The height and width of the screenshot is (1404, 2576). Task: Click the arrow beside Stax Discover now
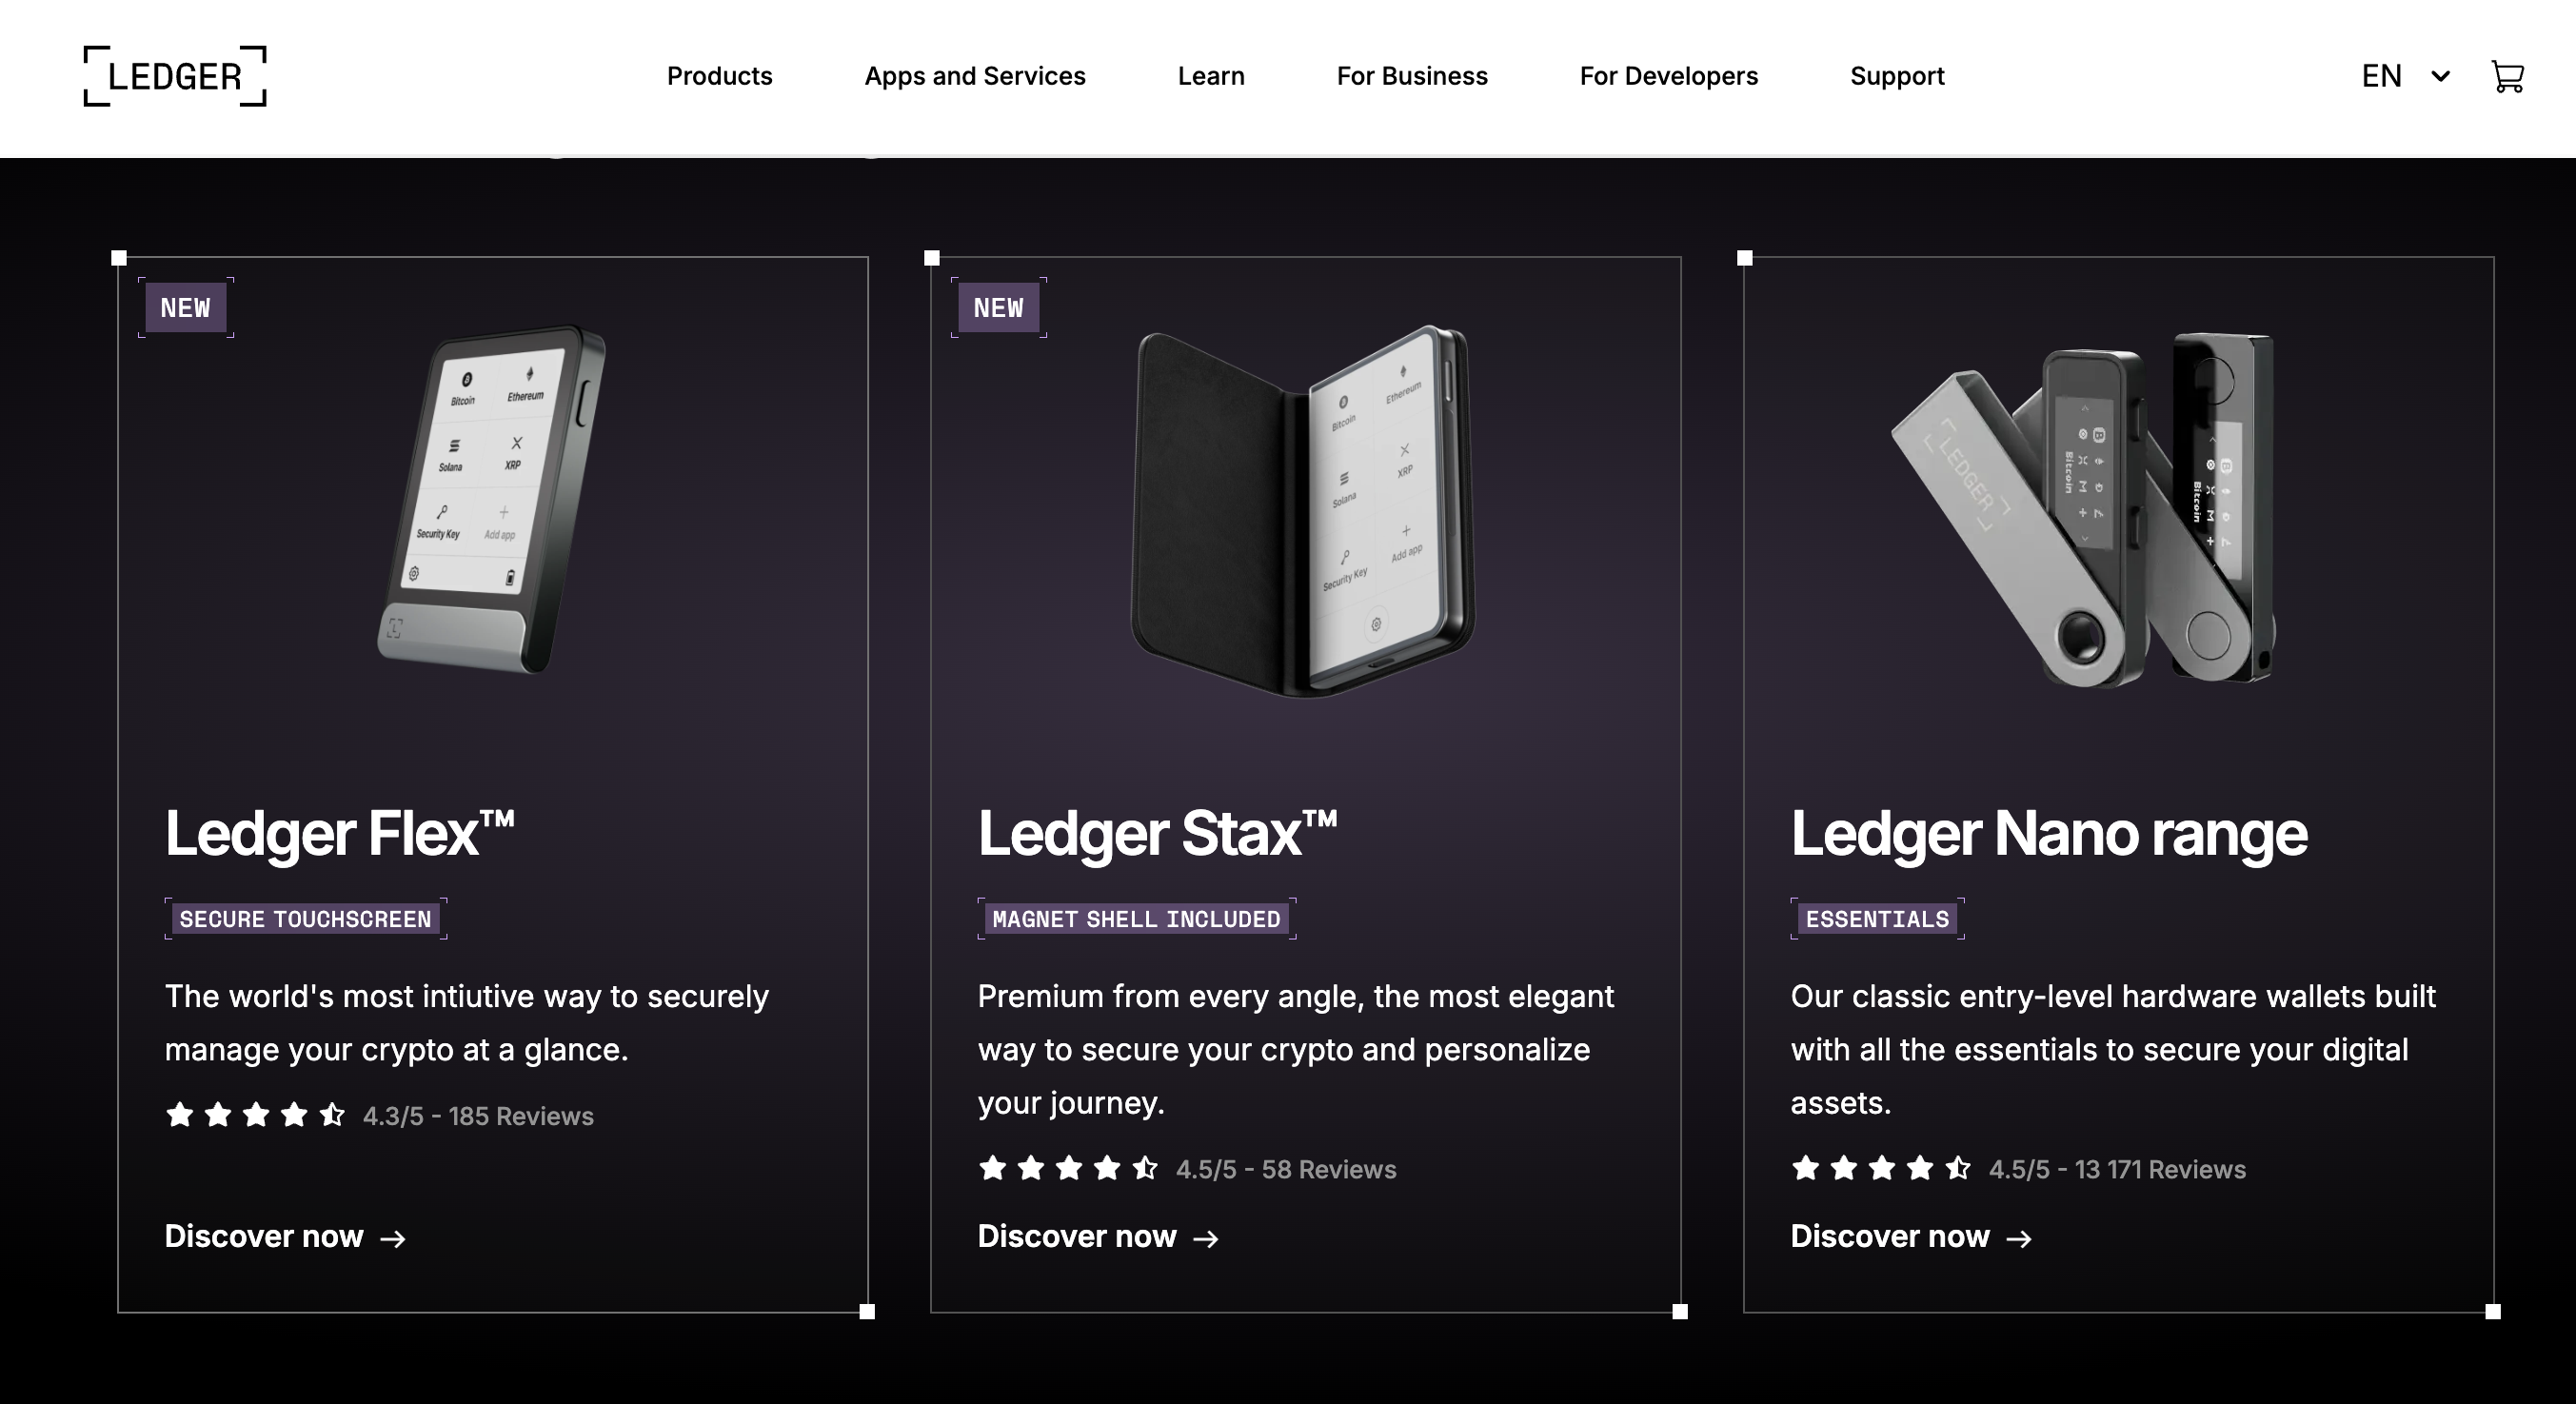1206,1239
